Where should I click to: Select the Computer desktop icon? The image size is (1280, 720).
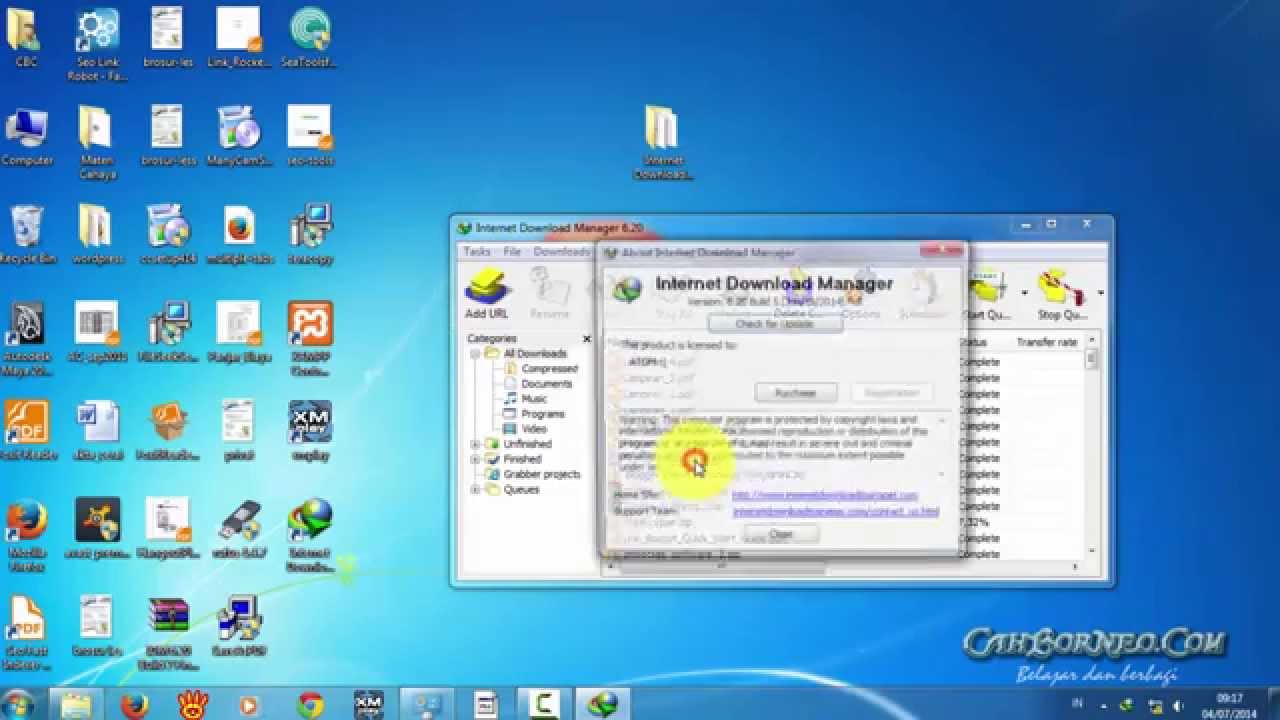point(27,136)
